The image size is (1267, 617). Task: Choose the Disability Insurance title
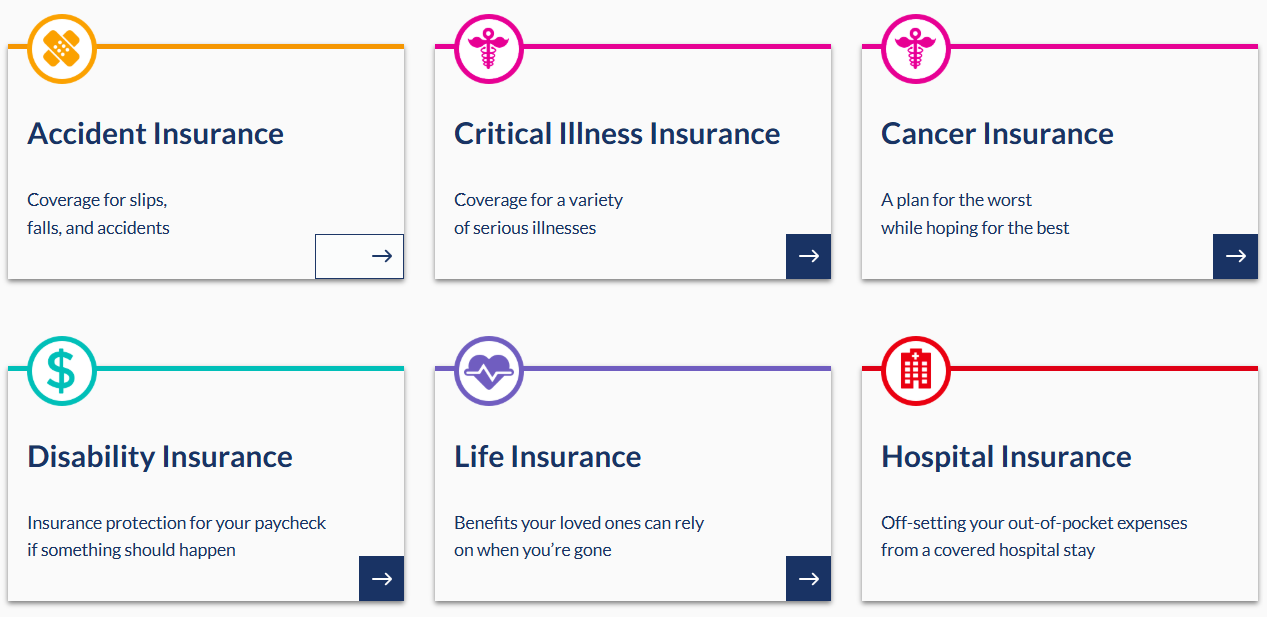[160, 457]
